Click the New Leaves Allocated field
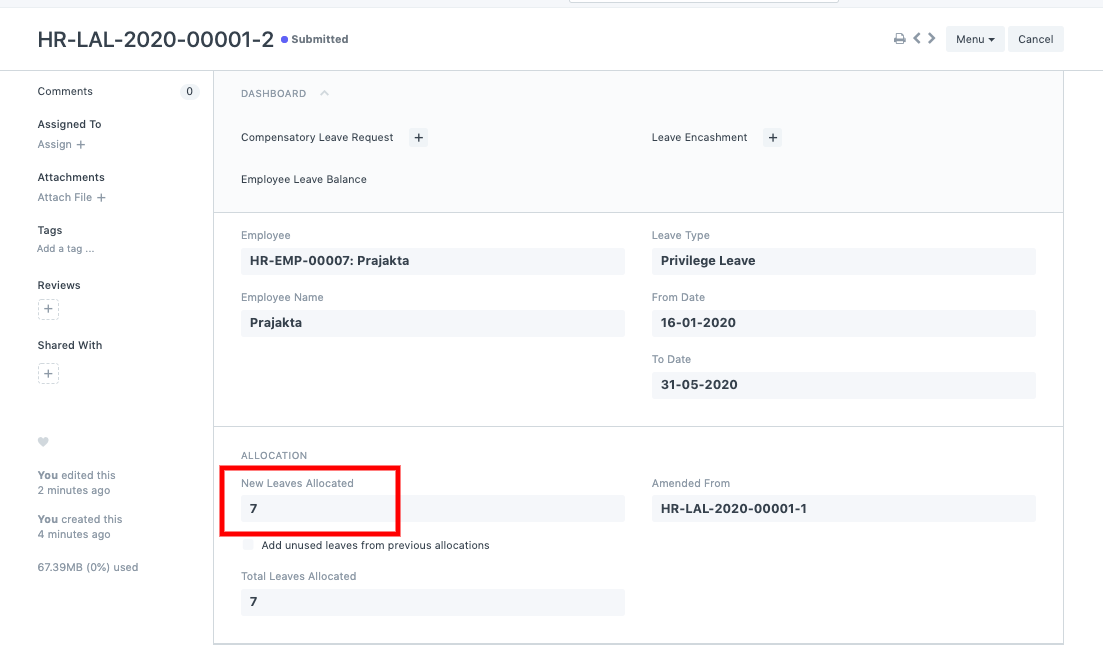This screenshot has width=1103, height=670. [432, 508]
